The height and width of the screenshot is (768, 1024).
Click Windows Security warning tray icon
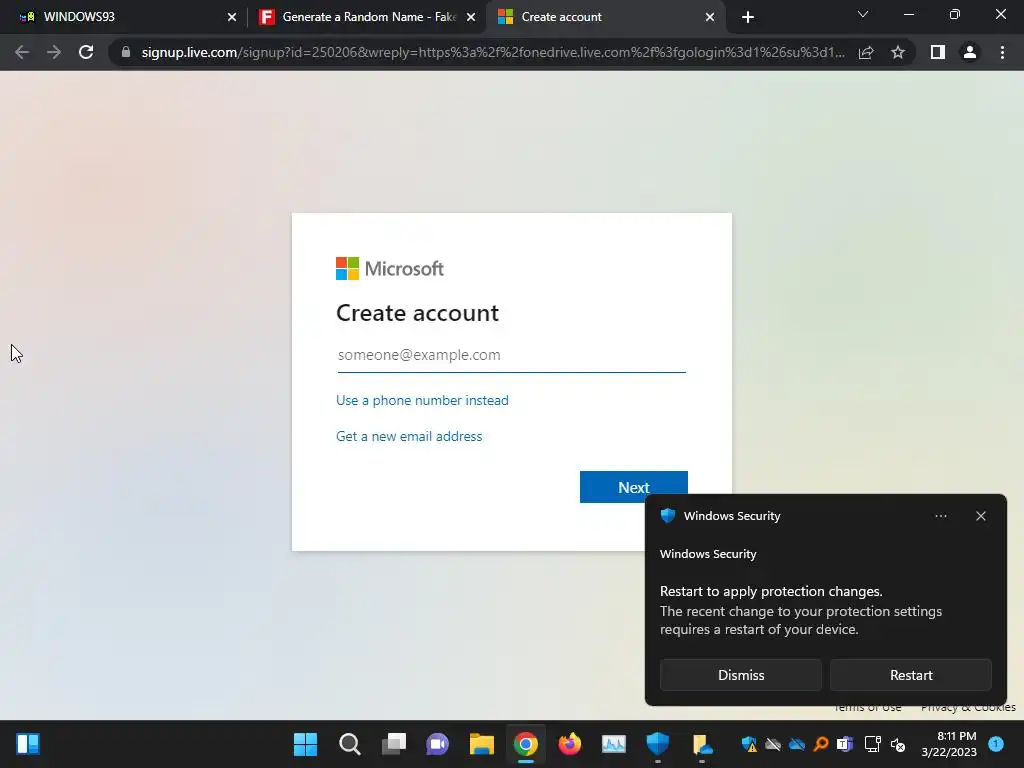pyautogui.click(x=748, y=744)
